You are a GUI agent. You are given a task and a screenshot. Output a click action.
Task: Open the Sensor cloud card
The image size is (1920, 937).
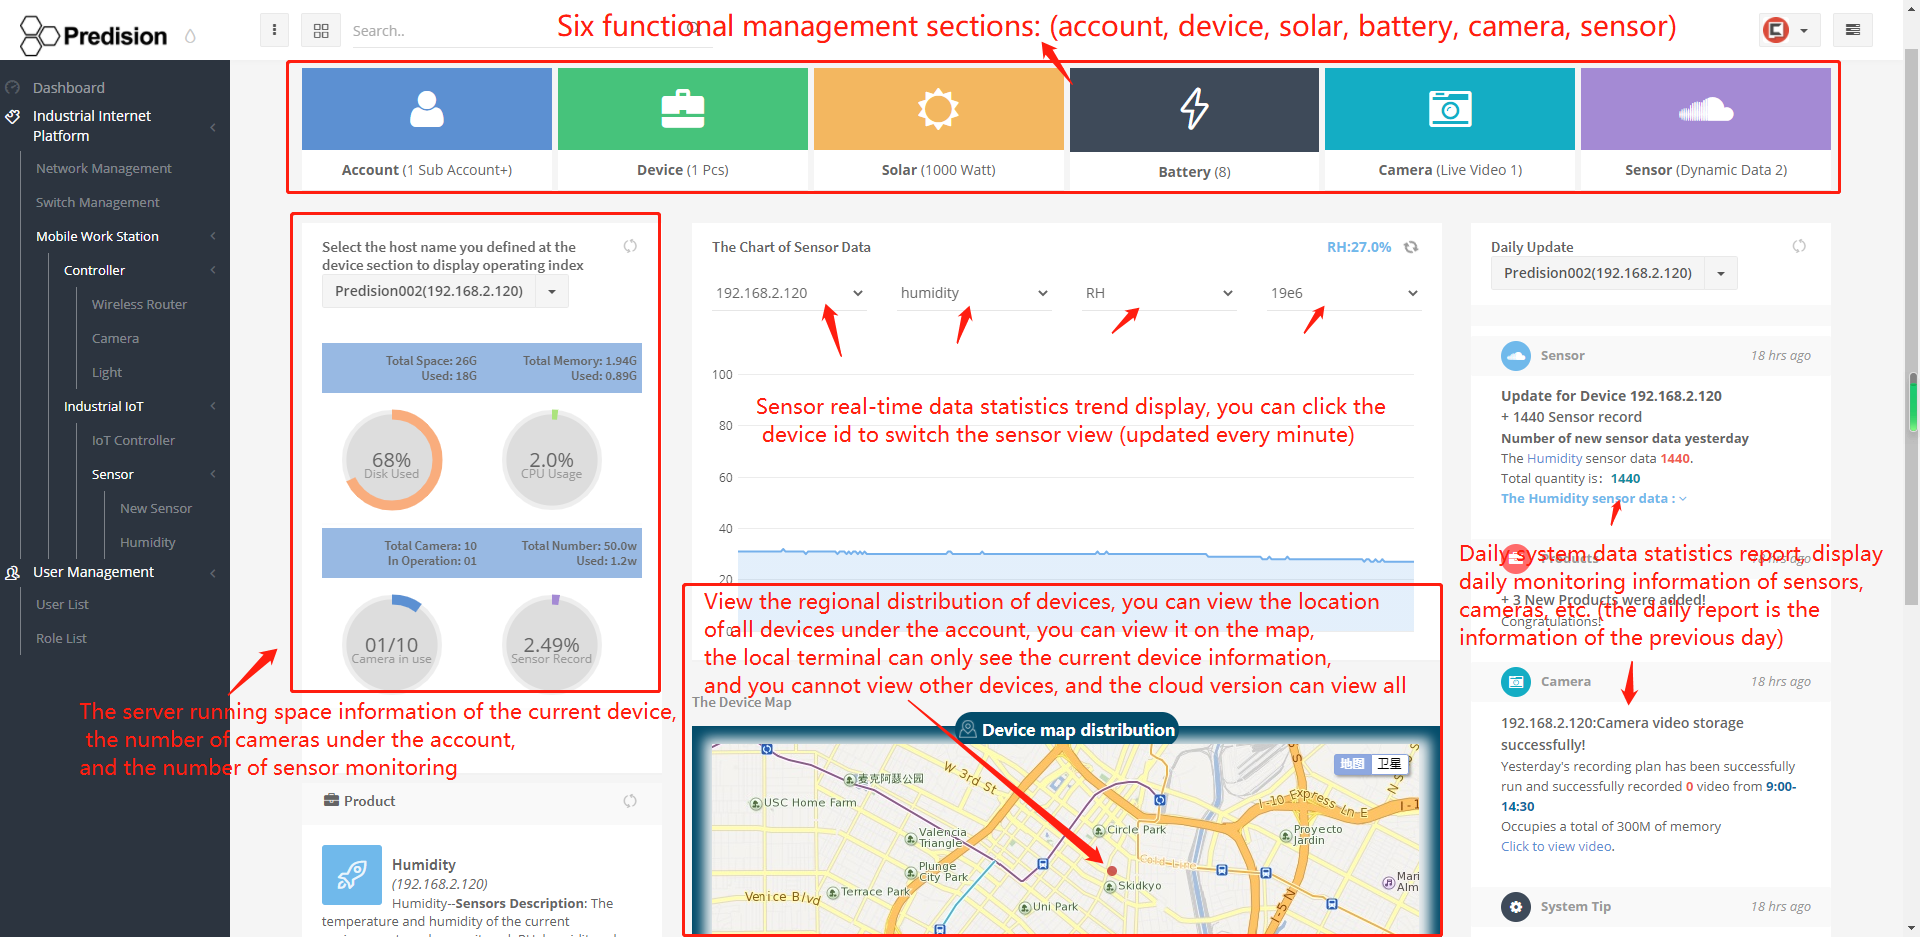click(x=1706, y=108)
